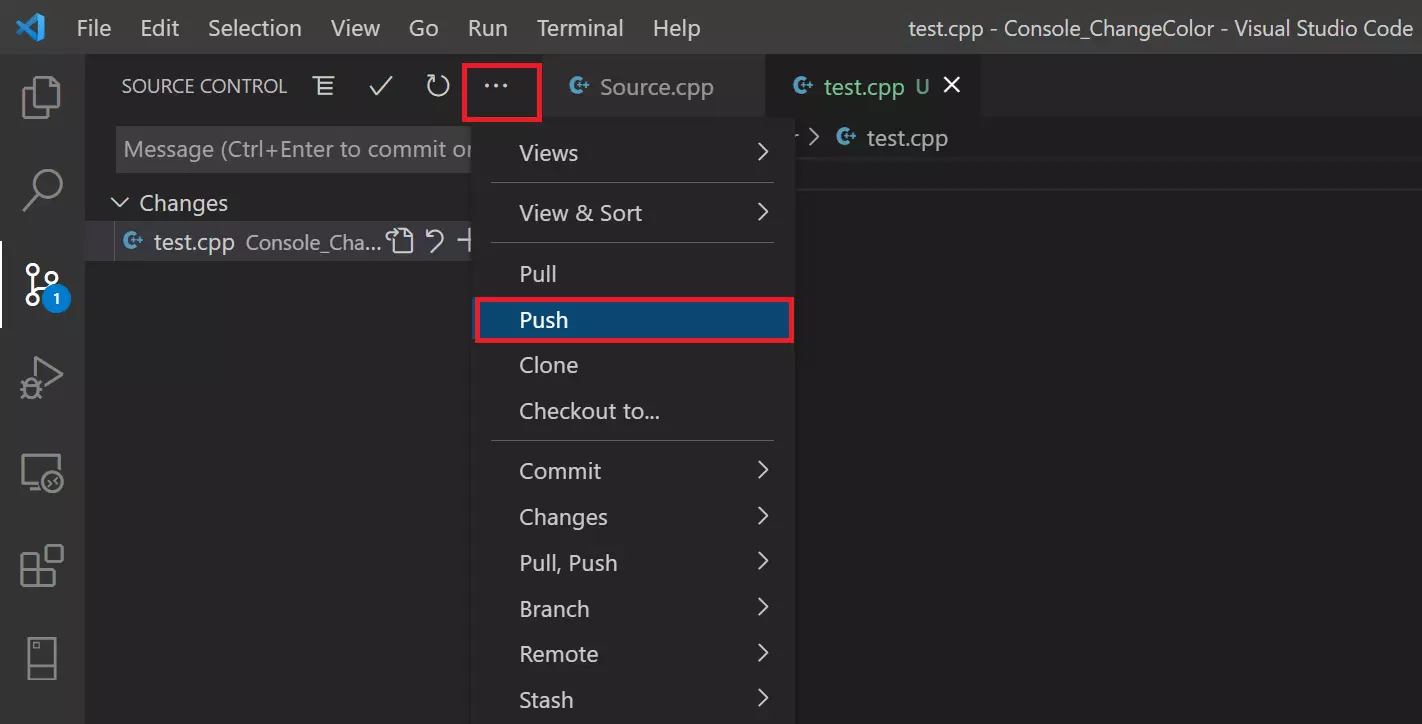The image size is (1422, 724).
Task: Expand the Views submenu
Action: (x=632, y=153)
